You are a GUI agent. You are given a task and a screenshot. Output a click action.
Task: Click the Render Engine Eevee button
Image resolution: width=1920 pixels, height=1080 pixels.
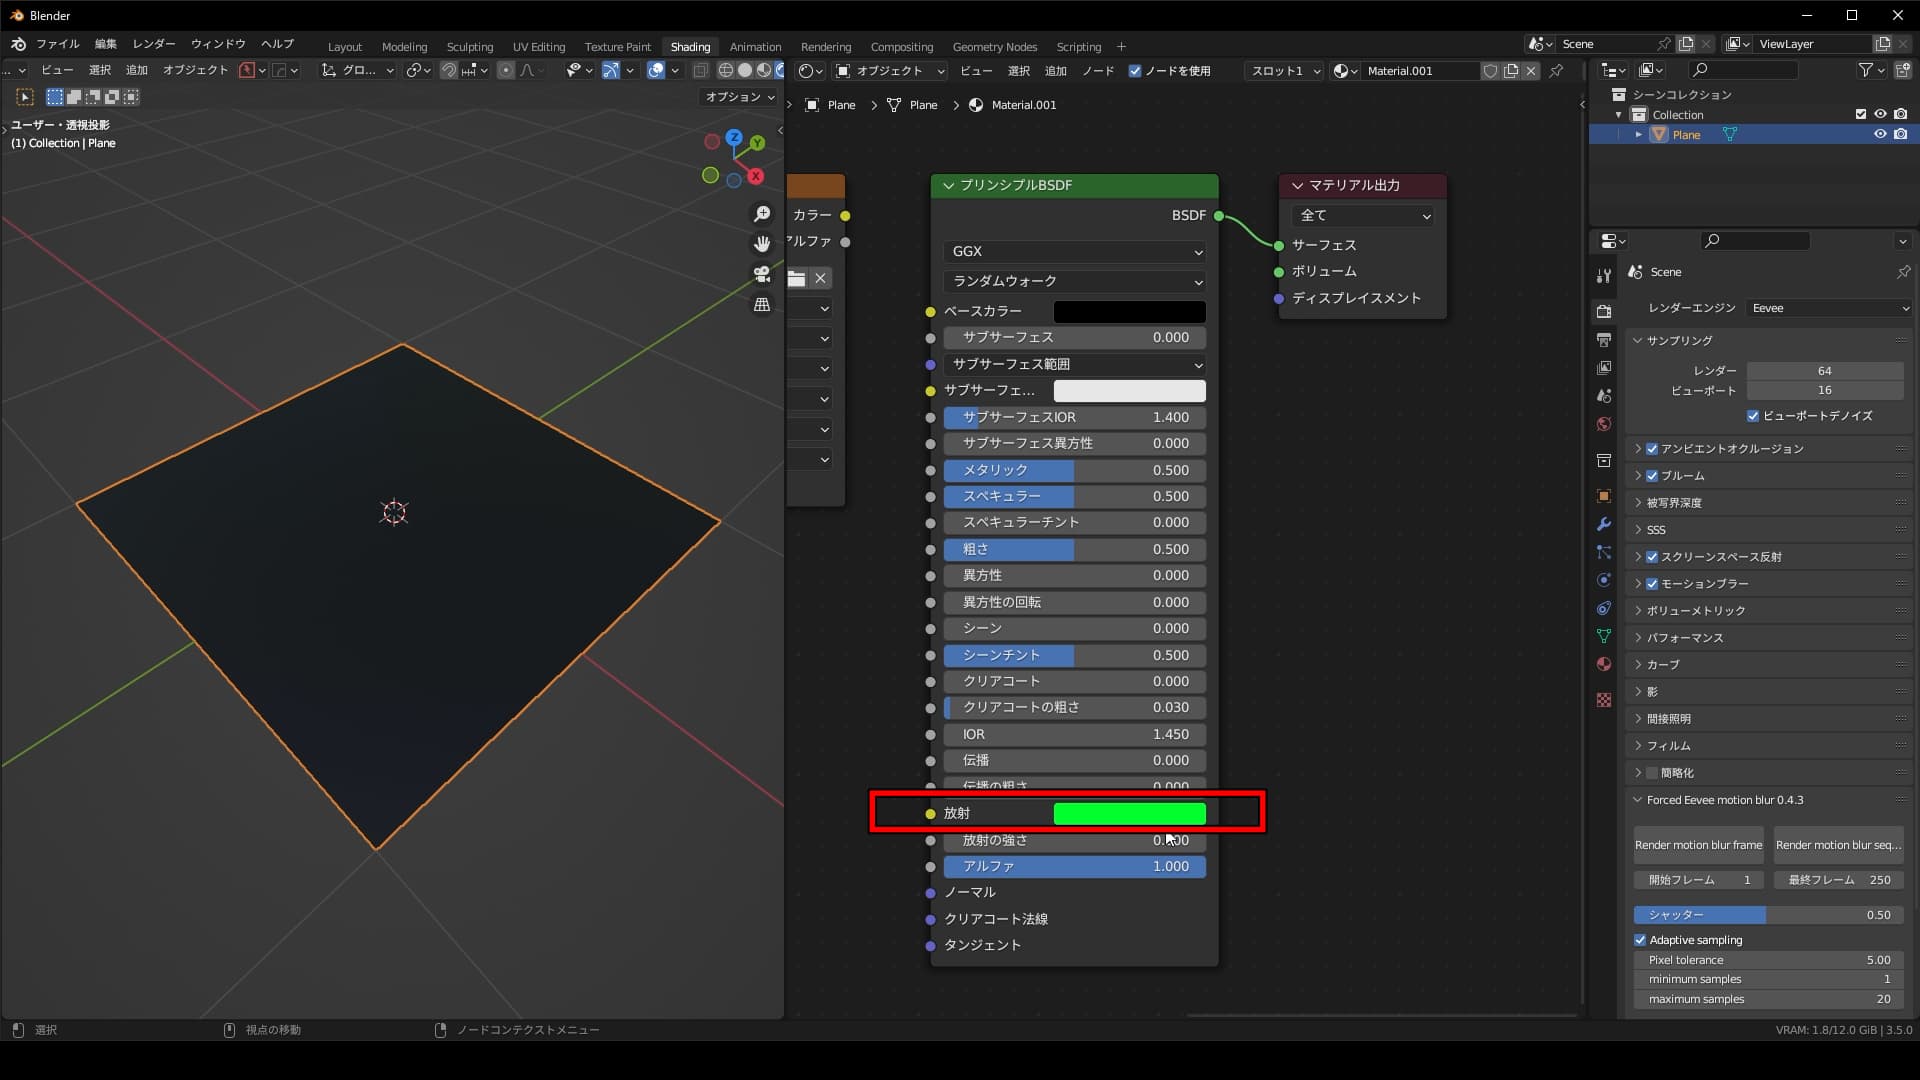click(1824, 307)
